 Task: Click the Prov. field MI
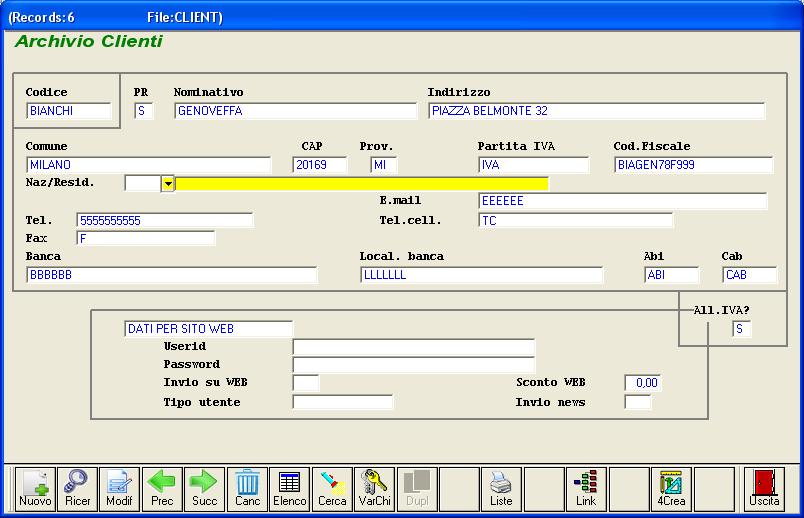[384, 165]
